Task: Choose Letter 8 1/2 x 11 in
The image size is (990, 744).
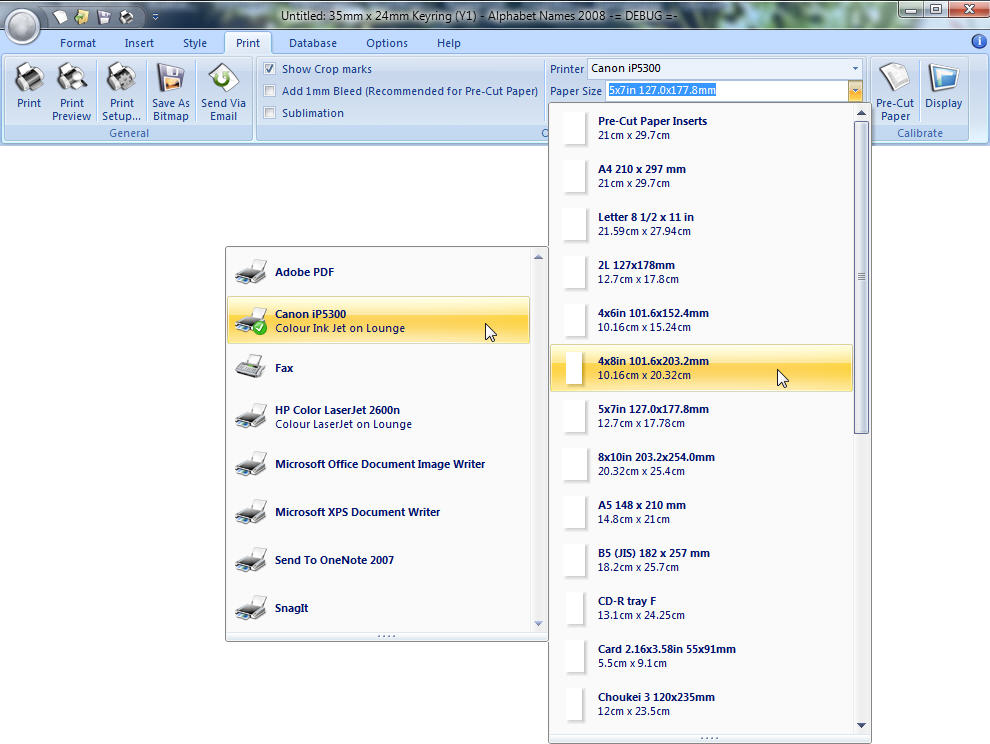Action: [701, 224]
